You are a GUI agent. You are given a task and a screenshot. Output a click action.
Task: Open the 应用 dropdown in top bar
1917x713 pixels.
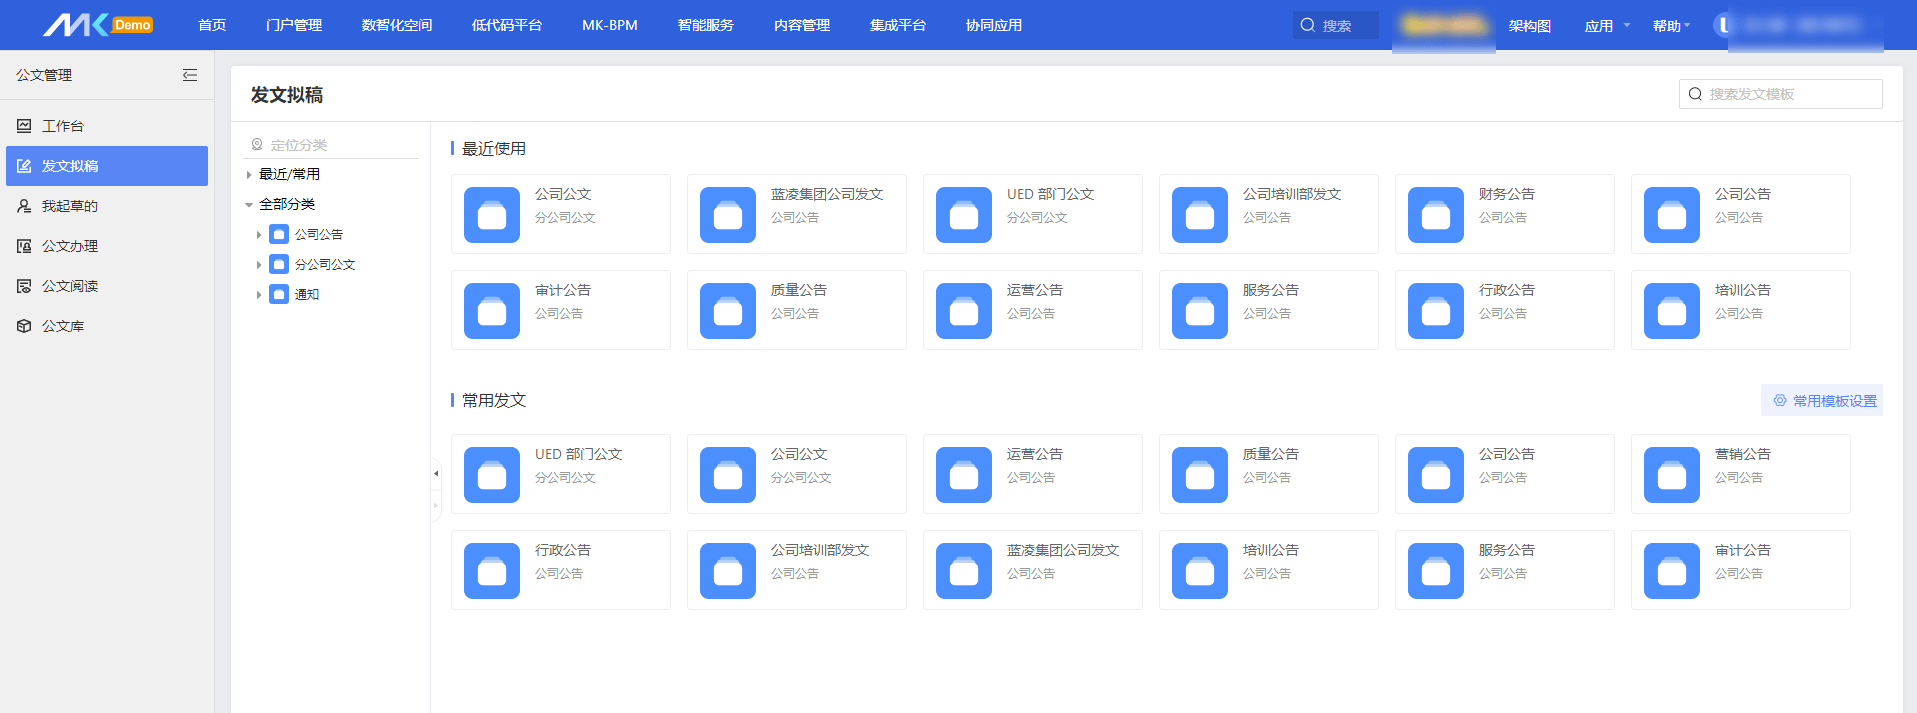pos(1606,26)
